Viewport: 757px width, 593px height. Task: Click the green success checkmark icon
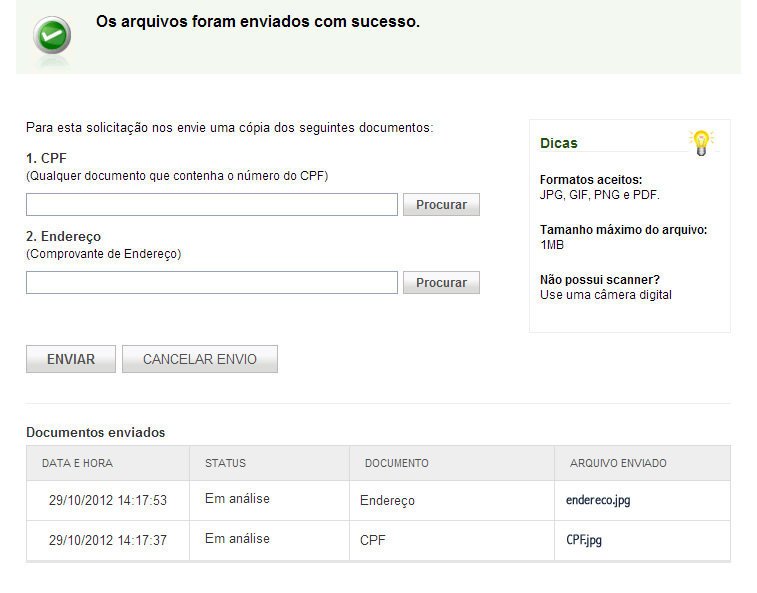coord(51,37)
